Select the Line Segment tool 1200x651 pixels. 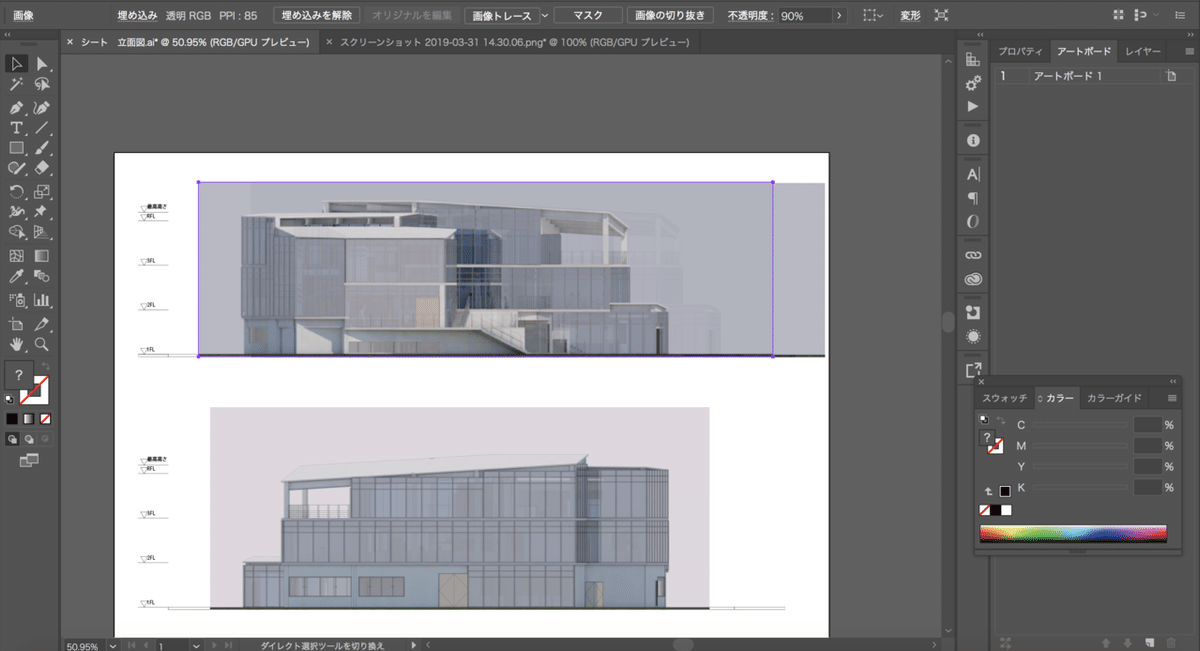42,128
